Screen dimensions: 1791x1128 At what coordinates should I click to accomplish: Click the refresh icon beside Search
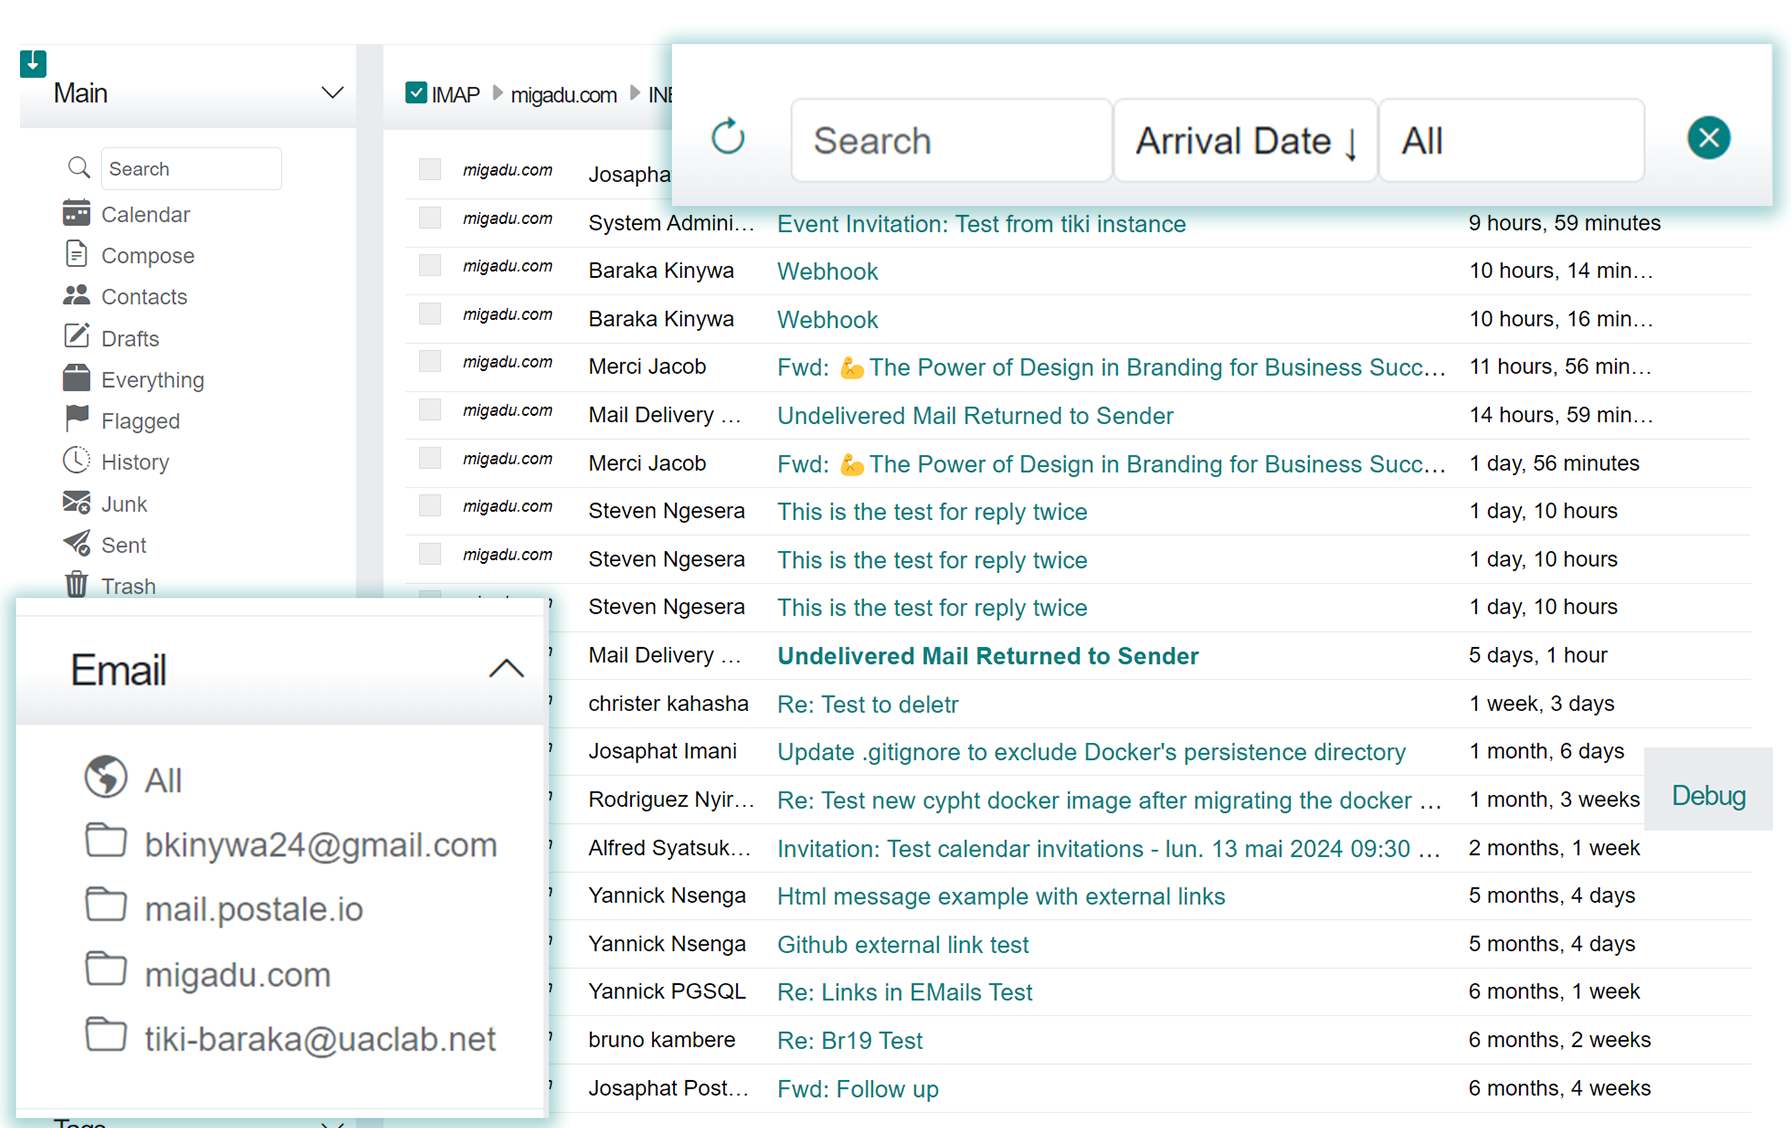[x=728, y=137]
